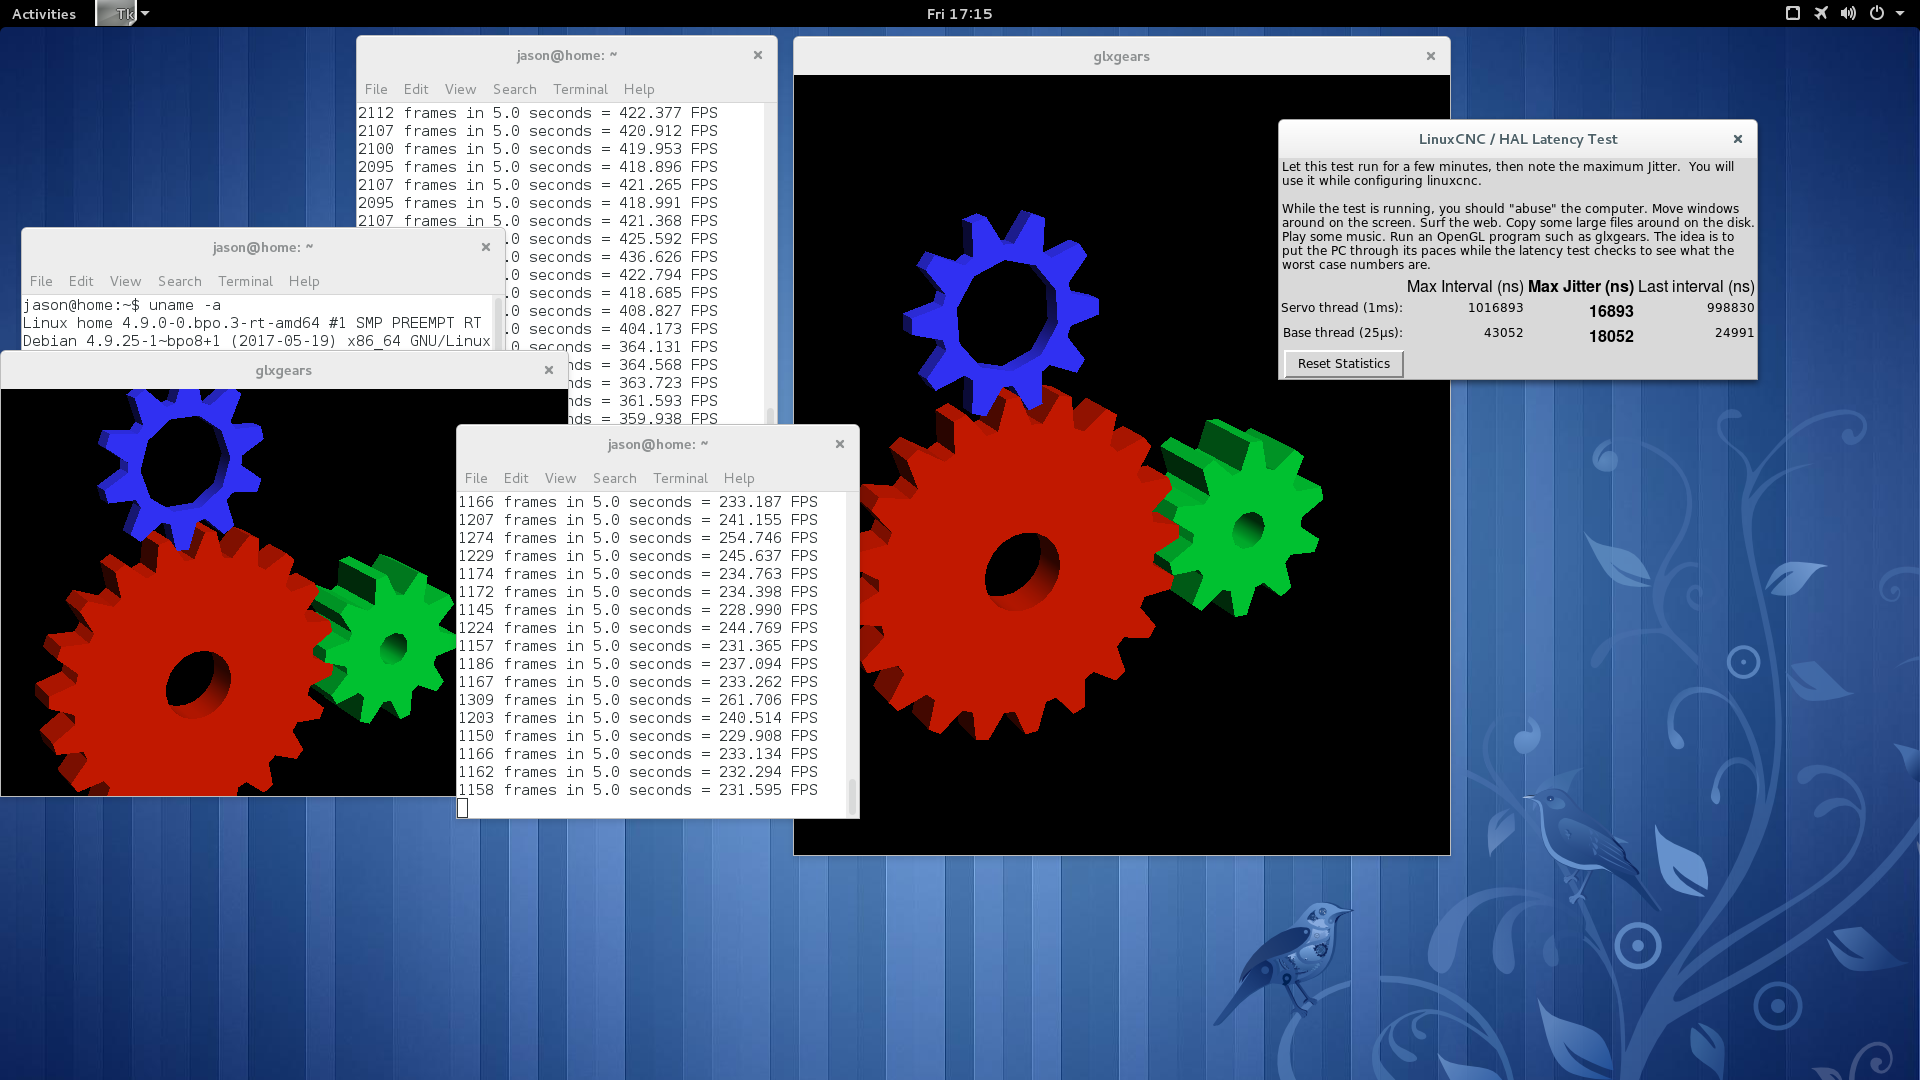
Task: Click the line '1158 frames in 5.0 seconds = 231.595 FPS'
Action: [x=638, y=790]
